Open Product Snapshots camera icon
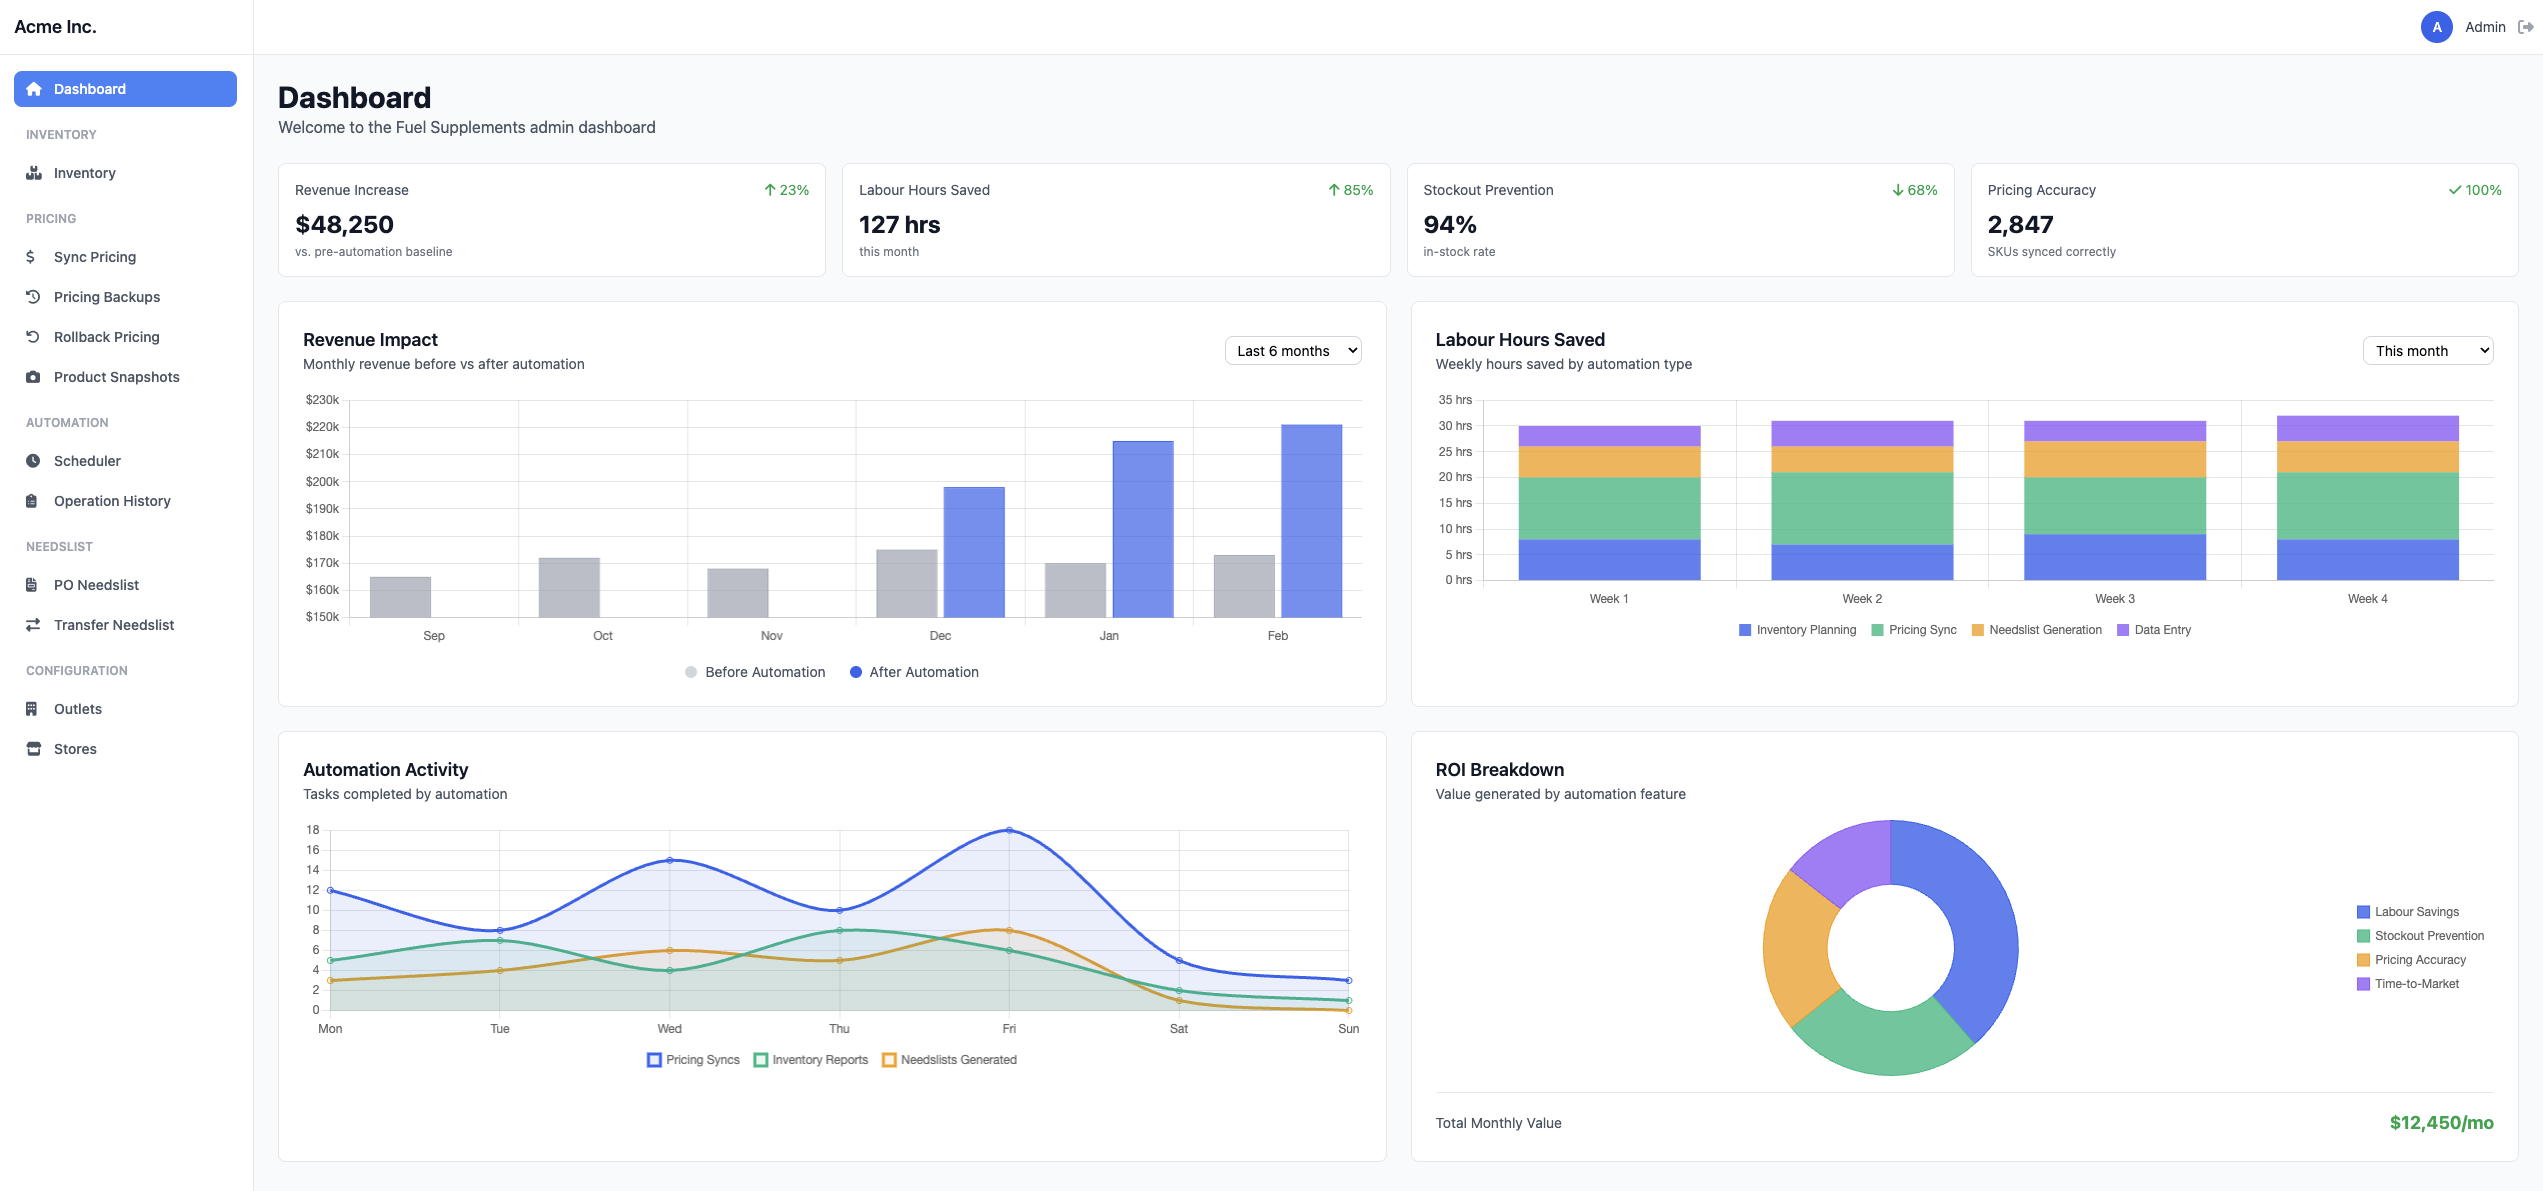The width and height of the screenshot is (2543, 1191). point(31,376)
